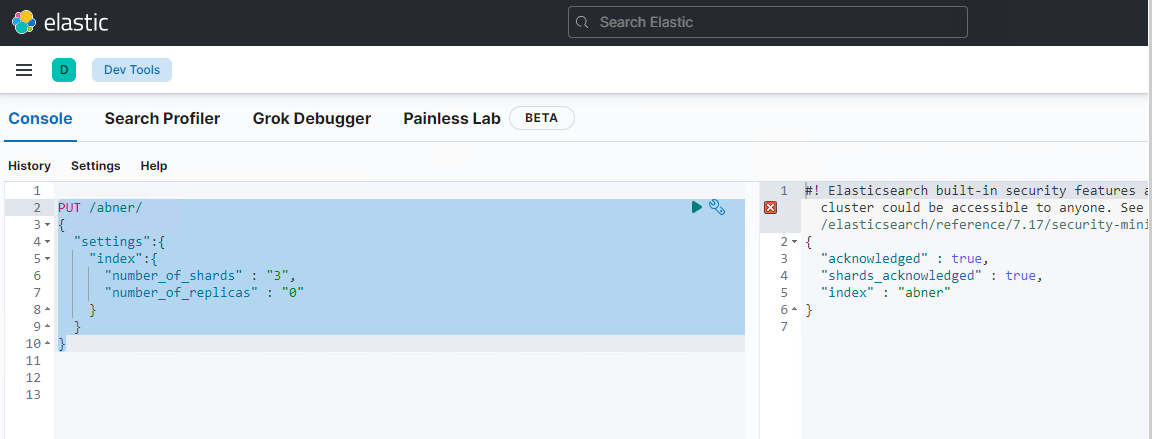
Task: Toggle the fold marker at editor line 8
Action: coord(48,310)
